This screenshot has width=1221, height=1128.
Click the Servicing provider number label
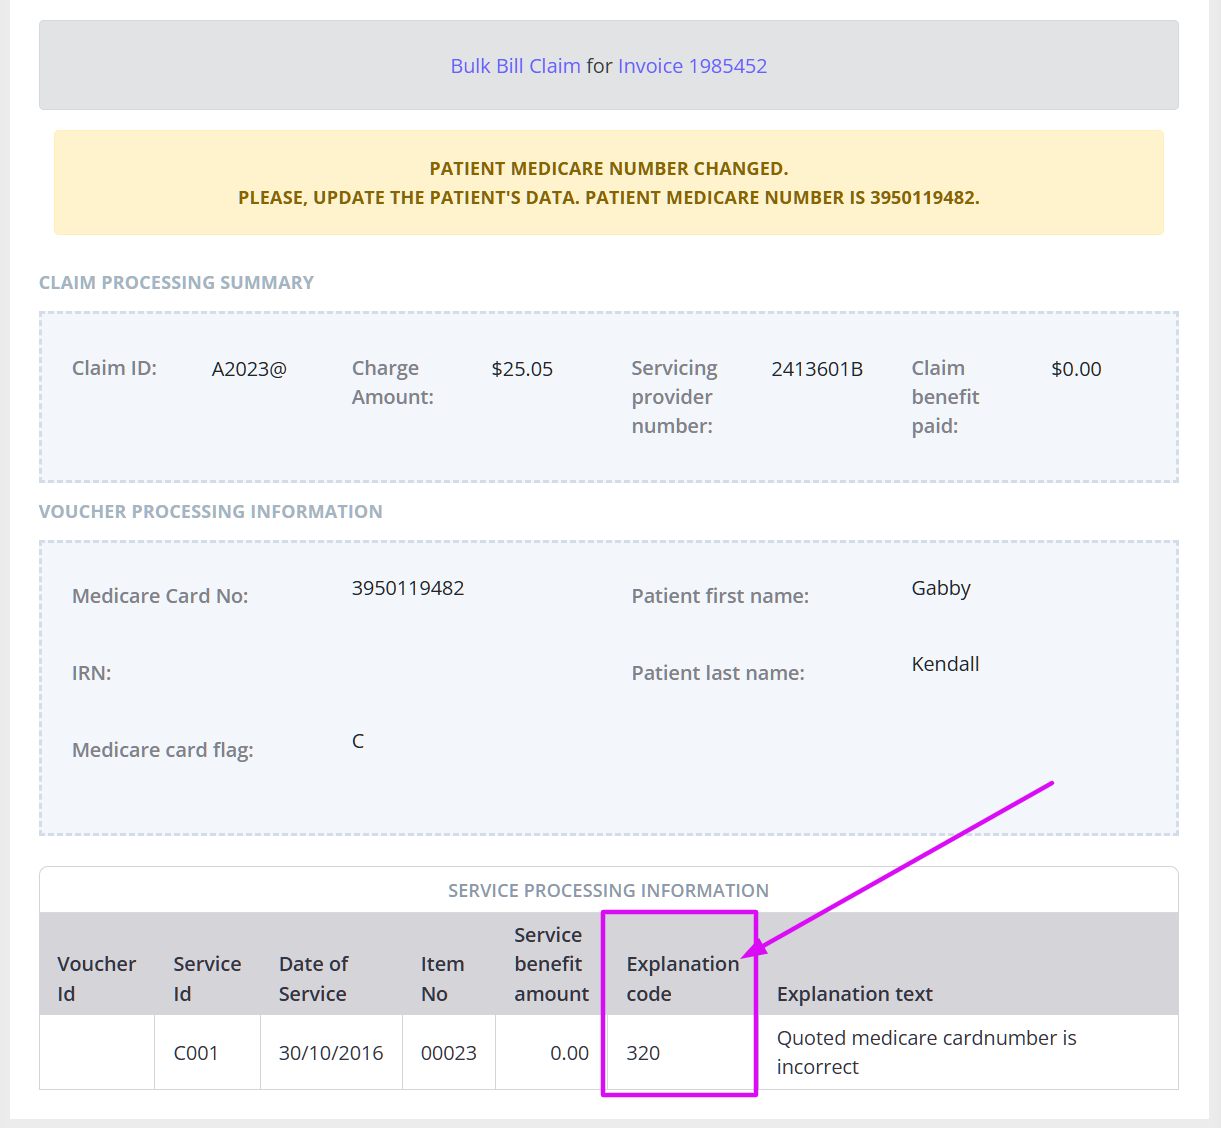point(674,397)
